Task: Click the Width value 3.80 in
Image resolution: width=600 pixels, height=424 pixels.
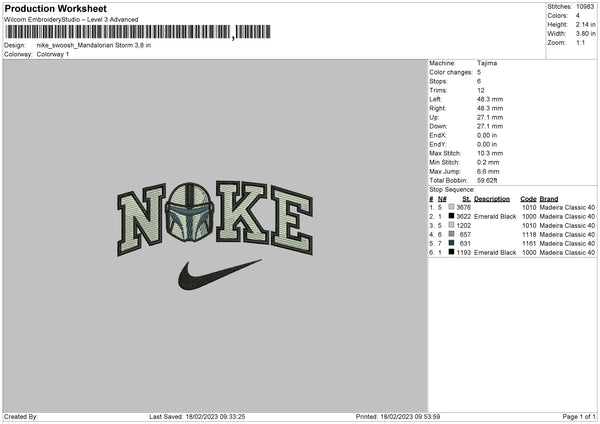Action: [585, 34]
